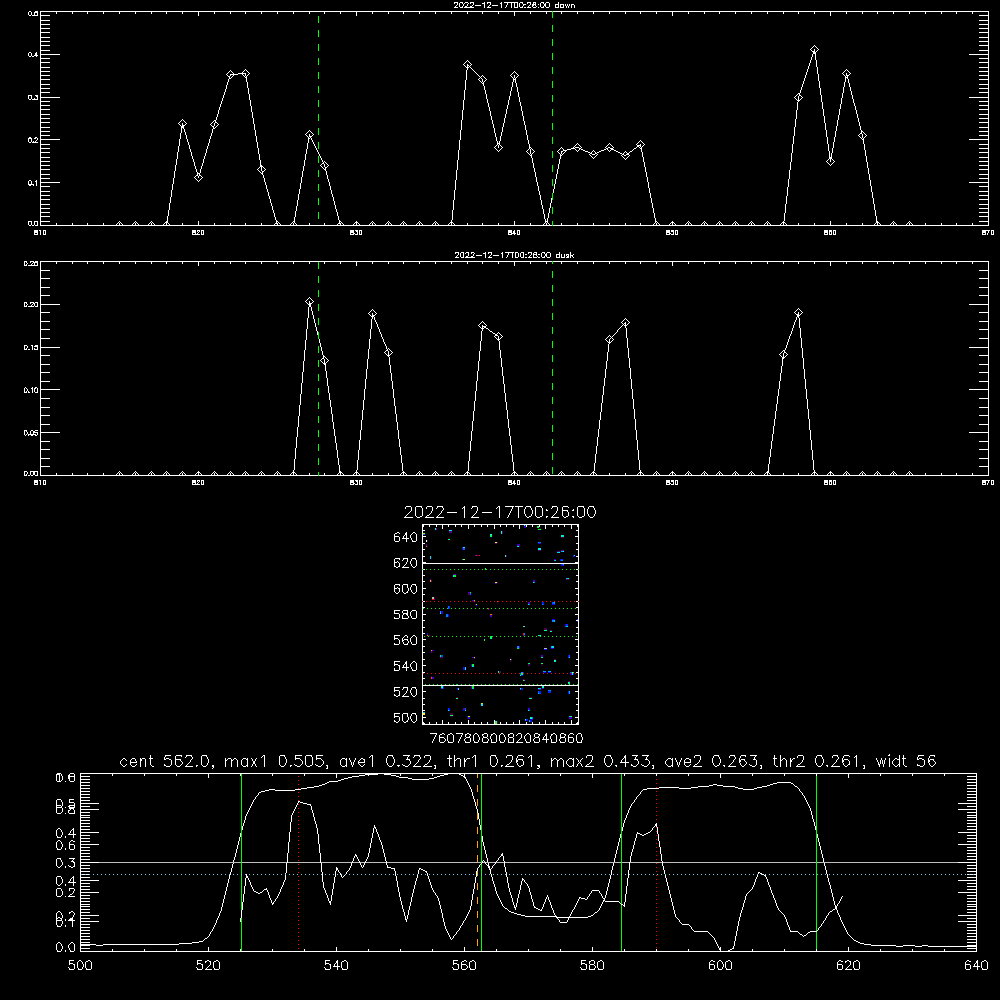Click the lower solid white horizontal line in scatter image
Viewport: 1000px width, 1000px height.
(x=501, y=685)
